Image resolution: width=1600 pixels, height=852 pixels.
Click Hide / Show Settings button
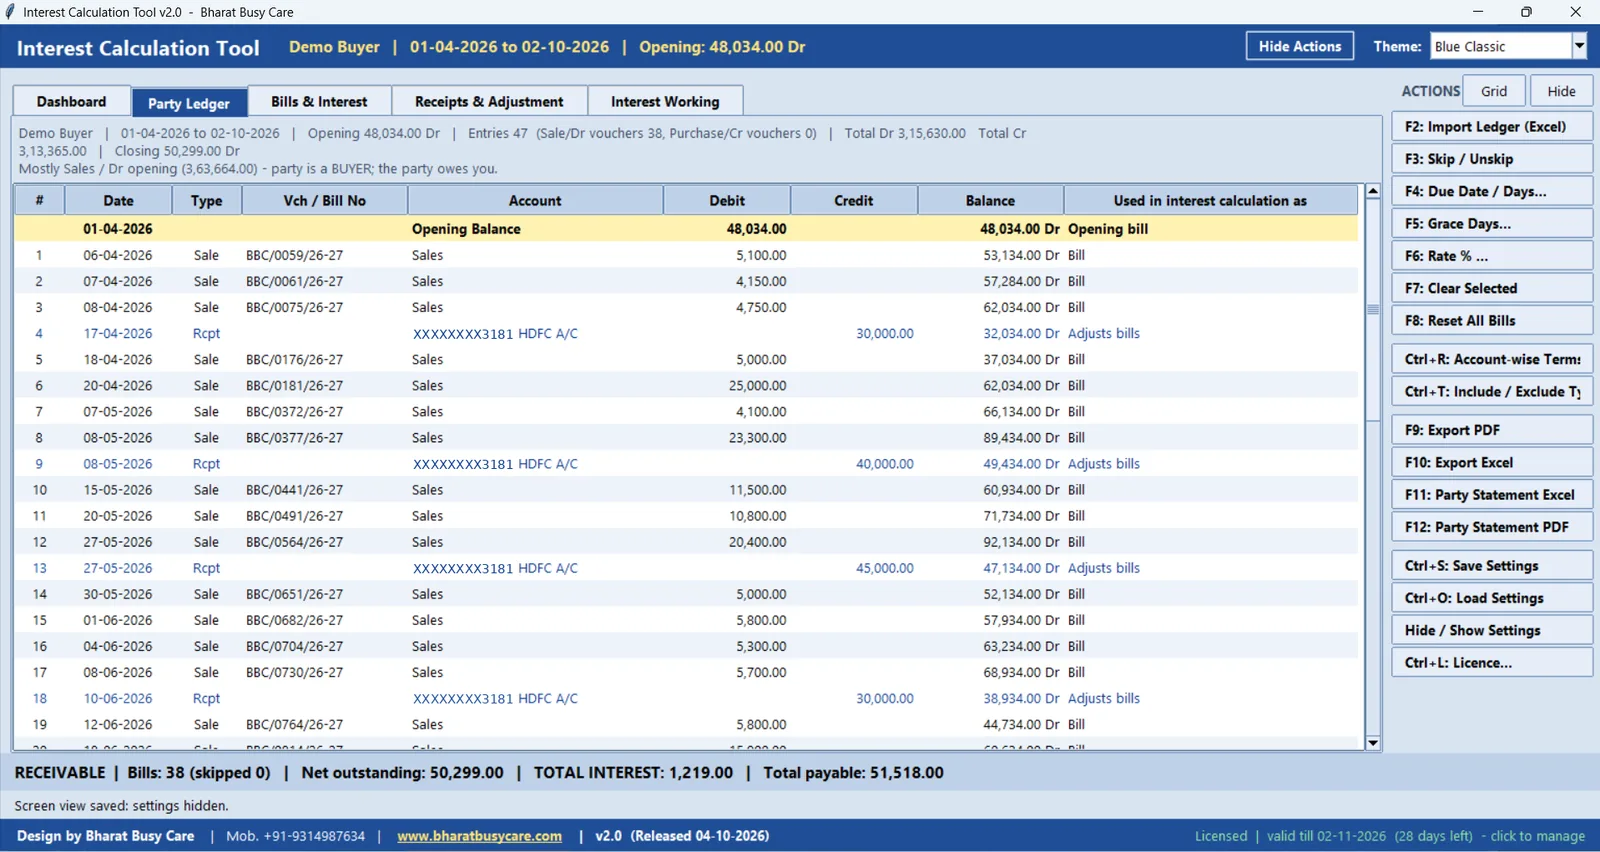(x=1492, y=630)
